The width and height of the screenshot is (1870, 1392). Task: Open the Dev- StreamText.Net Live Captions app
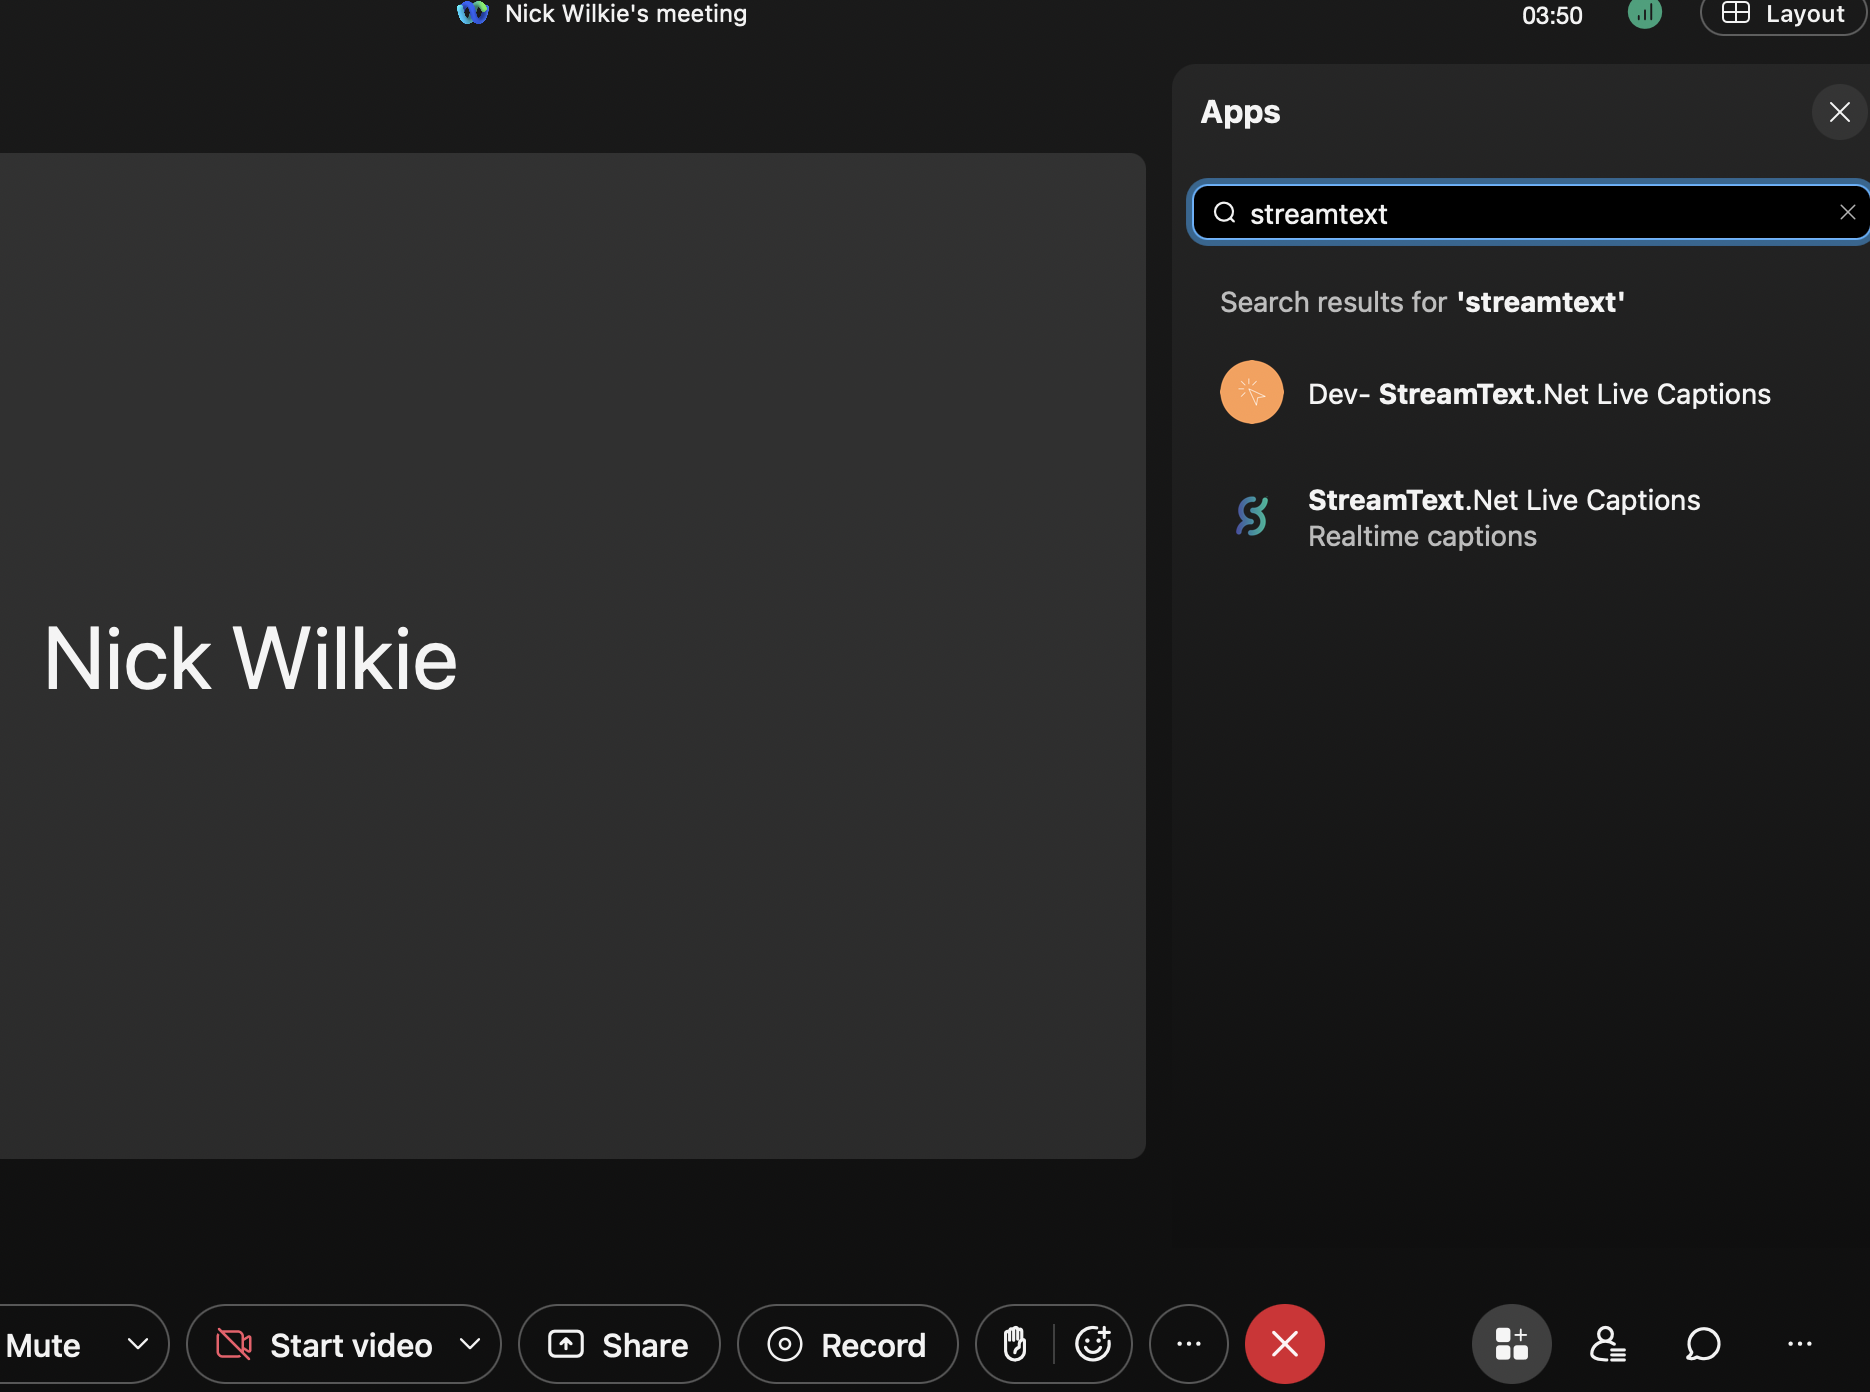(1520, 394)
